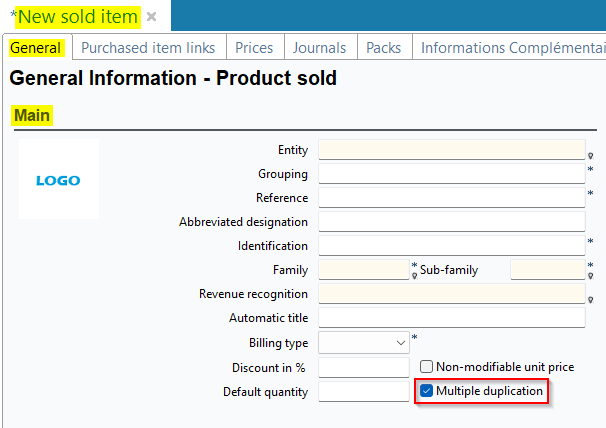Viewport: 606px width, 428px height.
Task: Click the lookup icon beside Entity field
Action: (590, 156)
